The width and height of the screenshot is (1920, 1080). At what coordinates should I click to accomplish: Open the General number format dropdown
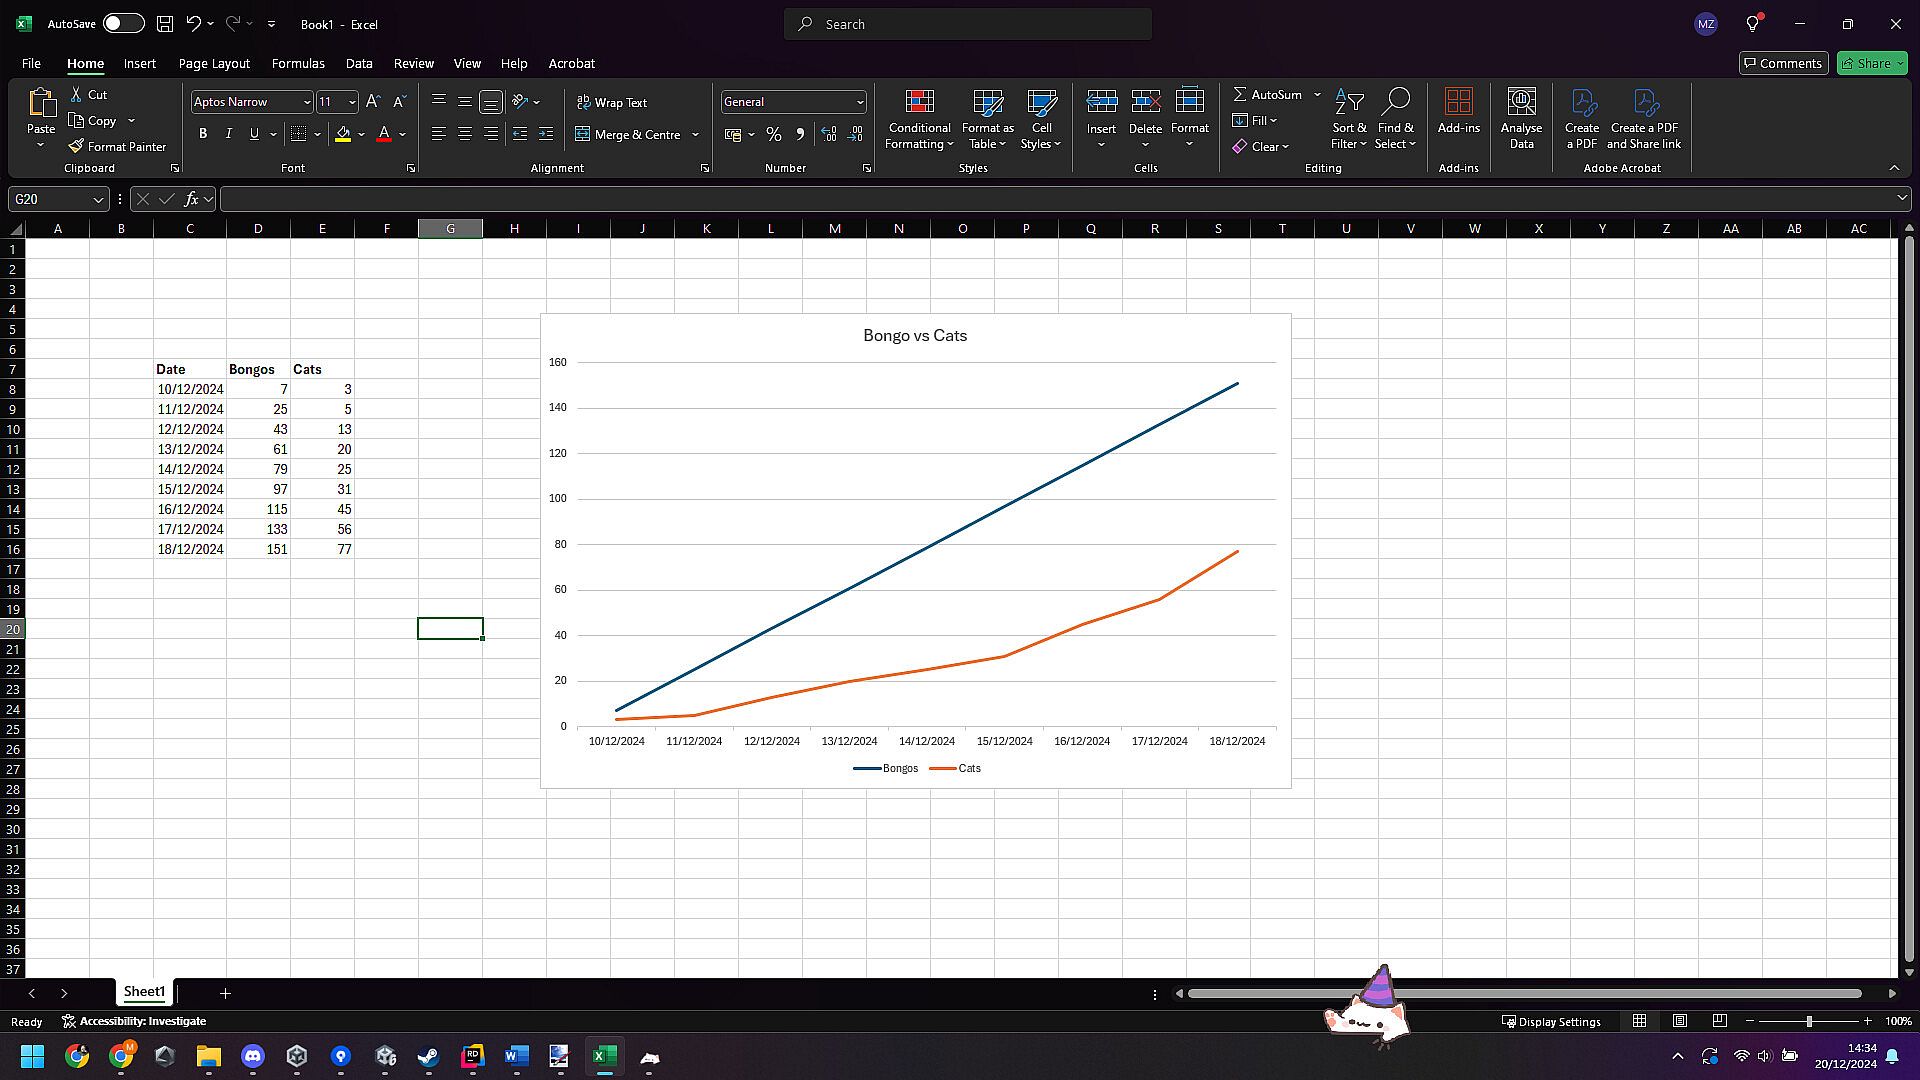tap(859, 102)
